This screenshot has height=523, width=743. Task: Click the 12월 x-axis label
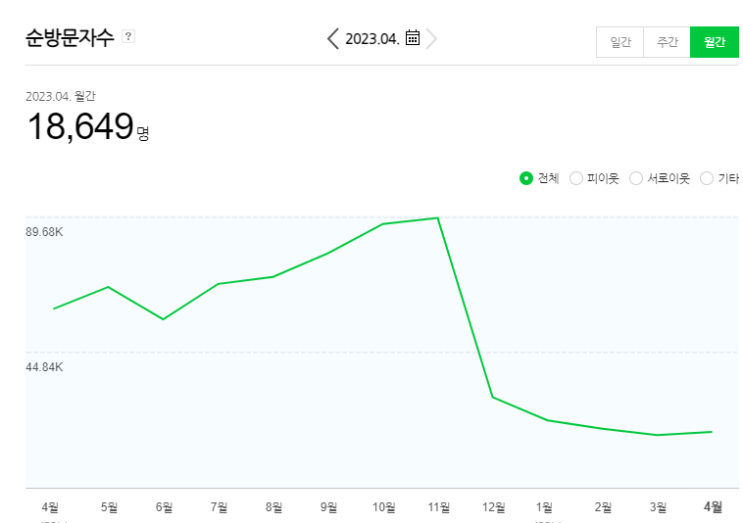tap(494, 507)
